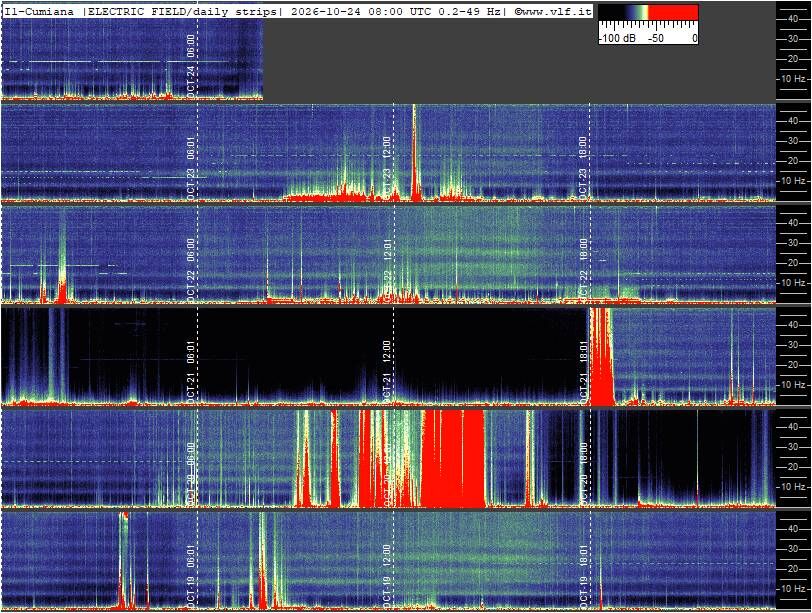Viewport: 812px width, 613px height.
Task: Select the OCT-19 12:00 time marker
Action: point(386,576)
